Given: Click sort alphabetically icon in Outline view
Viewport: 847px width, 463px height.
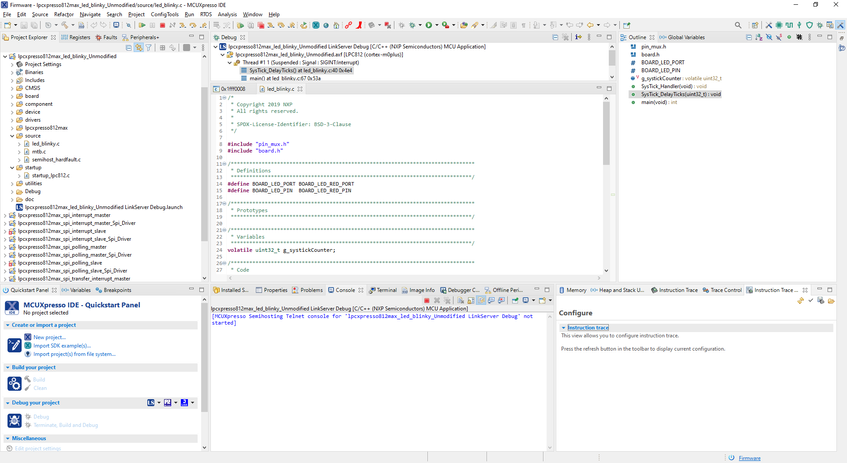Looking at the screenshot, I should tap(758, 37).
